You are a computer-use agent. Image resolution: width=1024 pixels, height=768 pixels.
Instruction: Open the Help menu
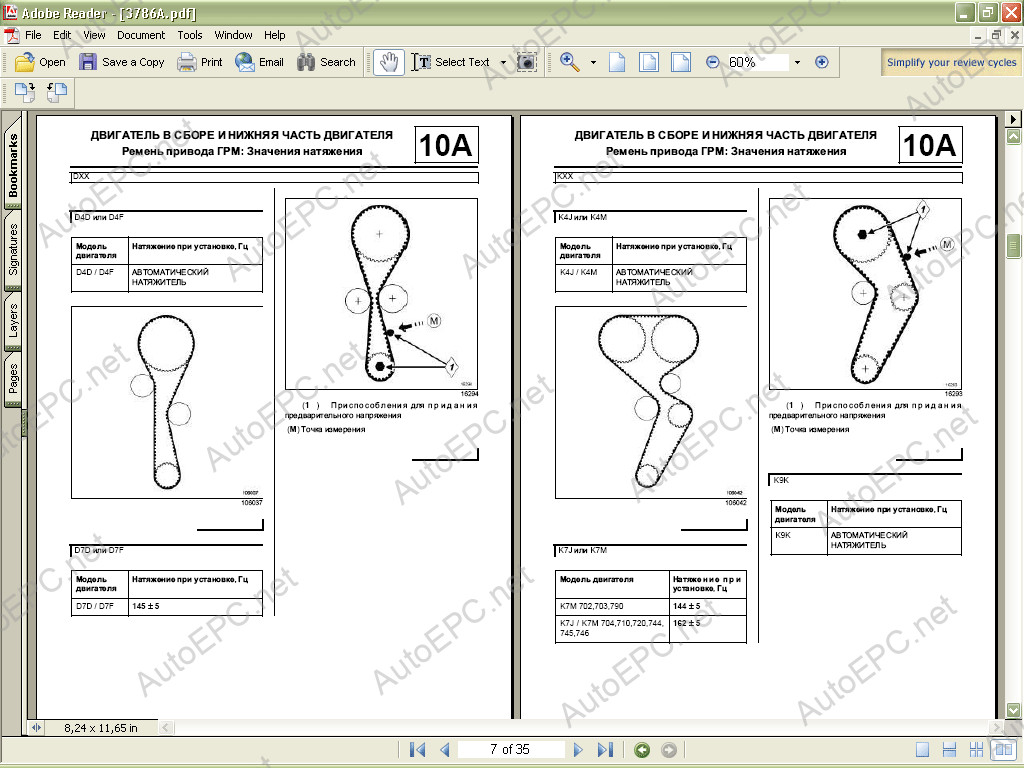click(x=274, y=35)
